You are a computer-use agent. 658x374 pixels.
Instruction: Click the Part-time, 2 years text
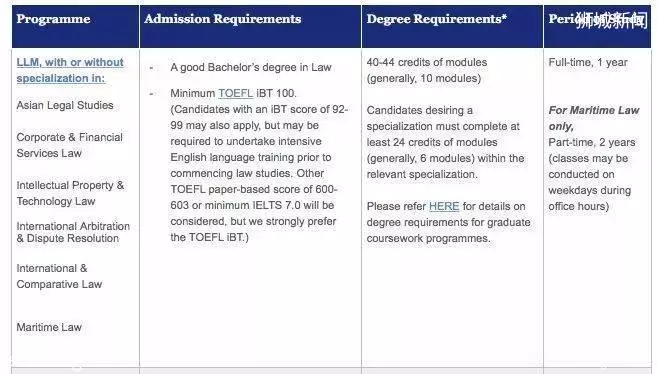click(x=592, y=142)
